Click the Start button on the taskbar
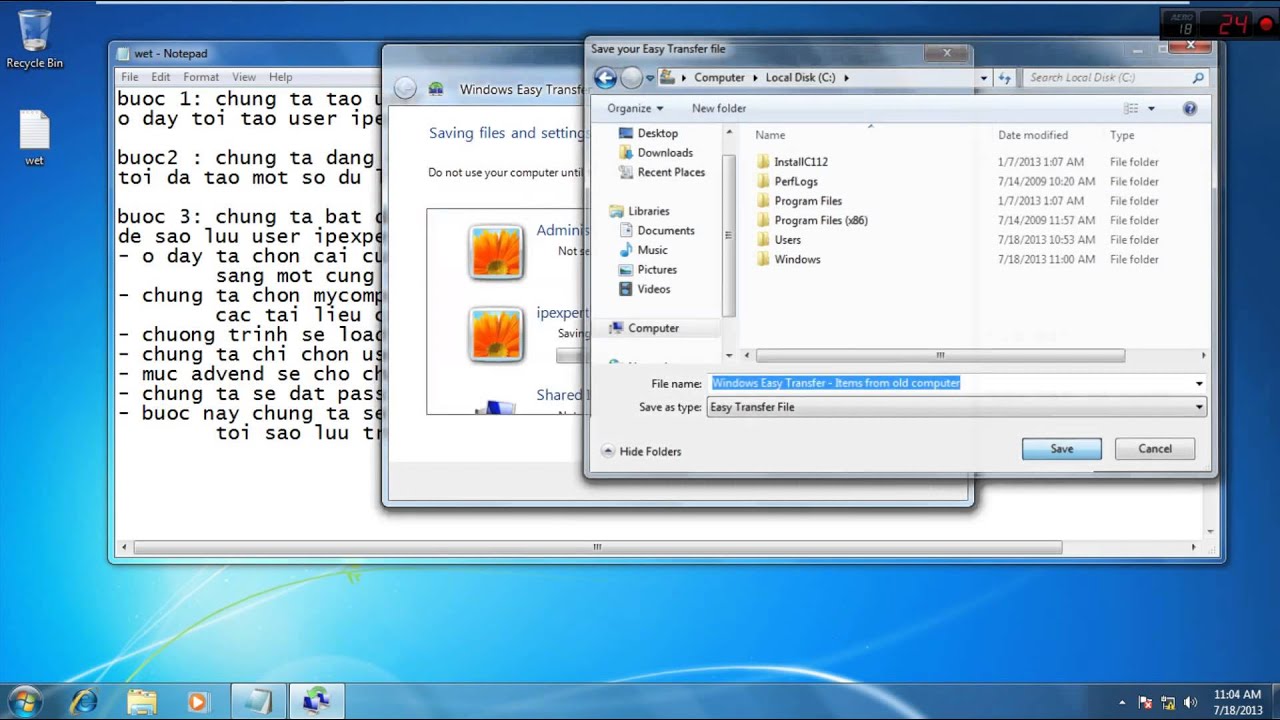The image size is (1280, 720). [x=24, y=701]
